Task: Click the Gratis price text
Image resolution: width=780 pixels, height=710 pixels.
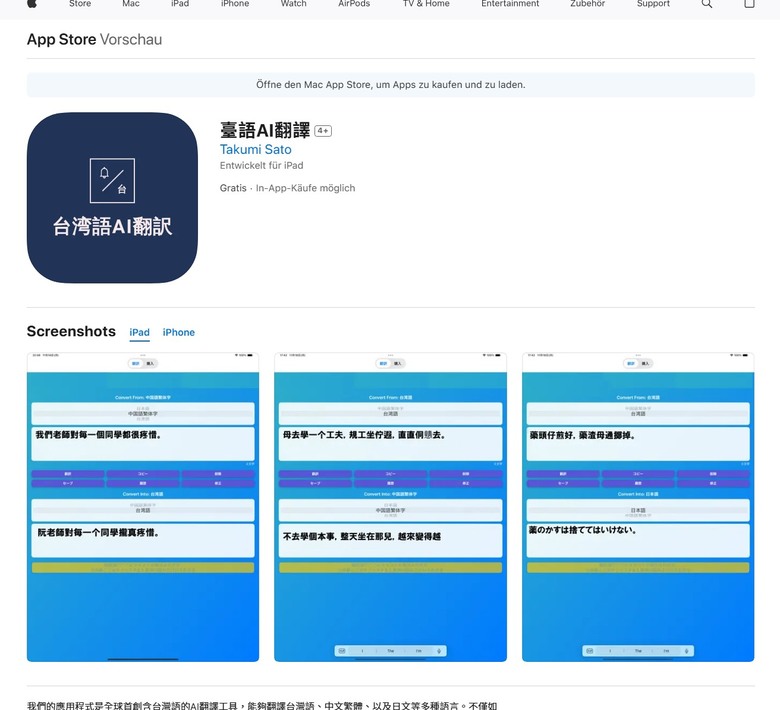Action: coord(233,188)
